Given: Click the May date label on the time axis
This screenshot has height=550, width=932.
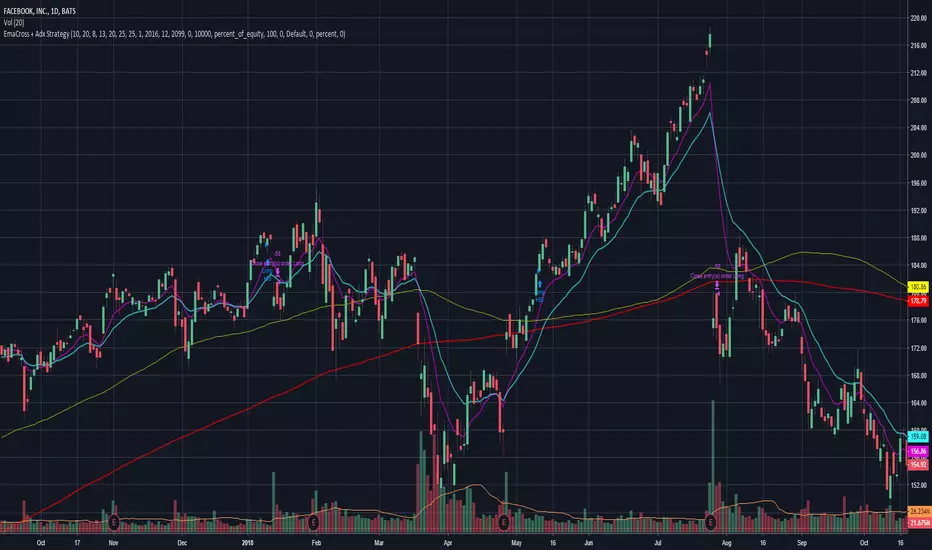Looking at the screenshot, I should point(516,542).
